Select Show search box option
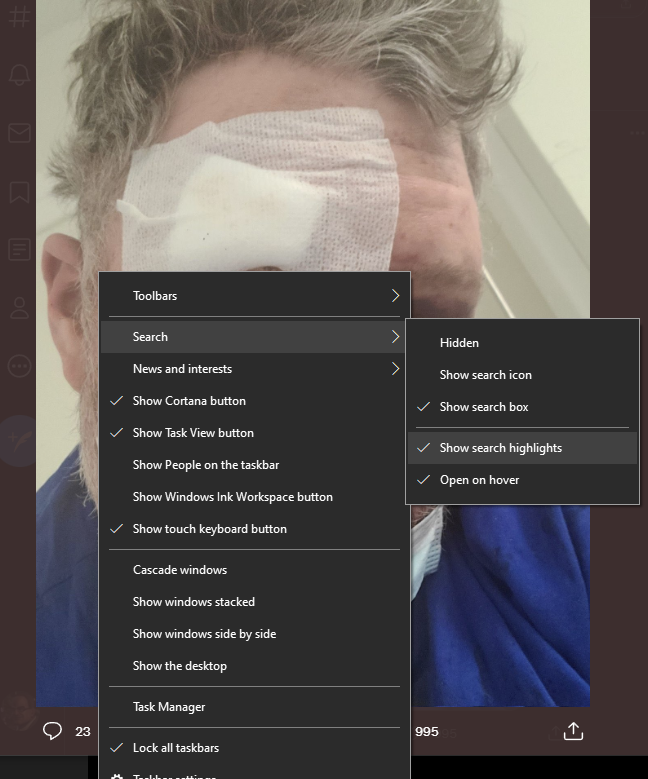The image size is (648, 779). click(x=522, y=407)
